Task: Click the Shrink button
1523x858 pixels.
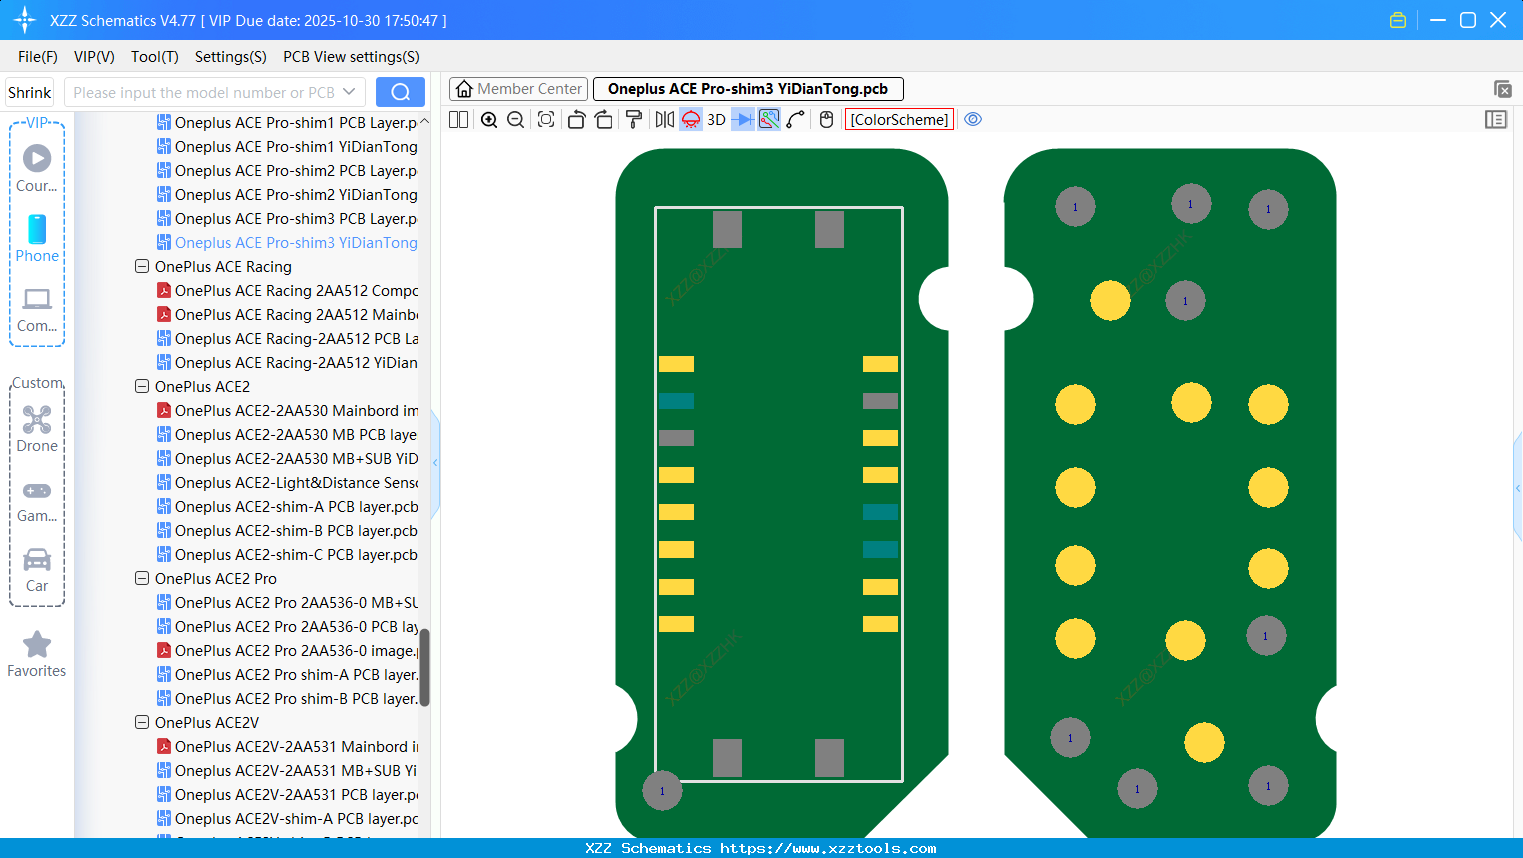Action: 30,93
